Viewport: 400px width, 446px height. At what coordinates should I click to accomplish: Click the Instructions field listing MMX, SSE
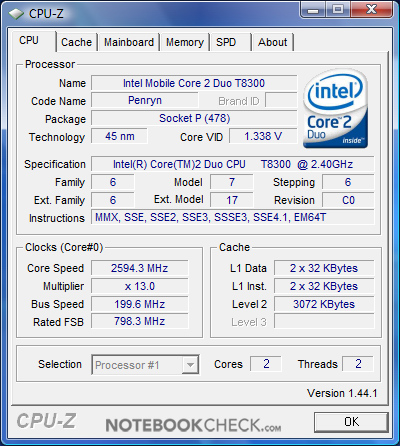coord(233,217)
